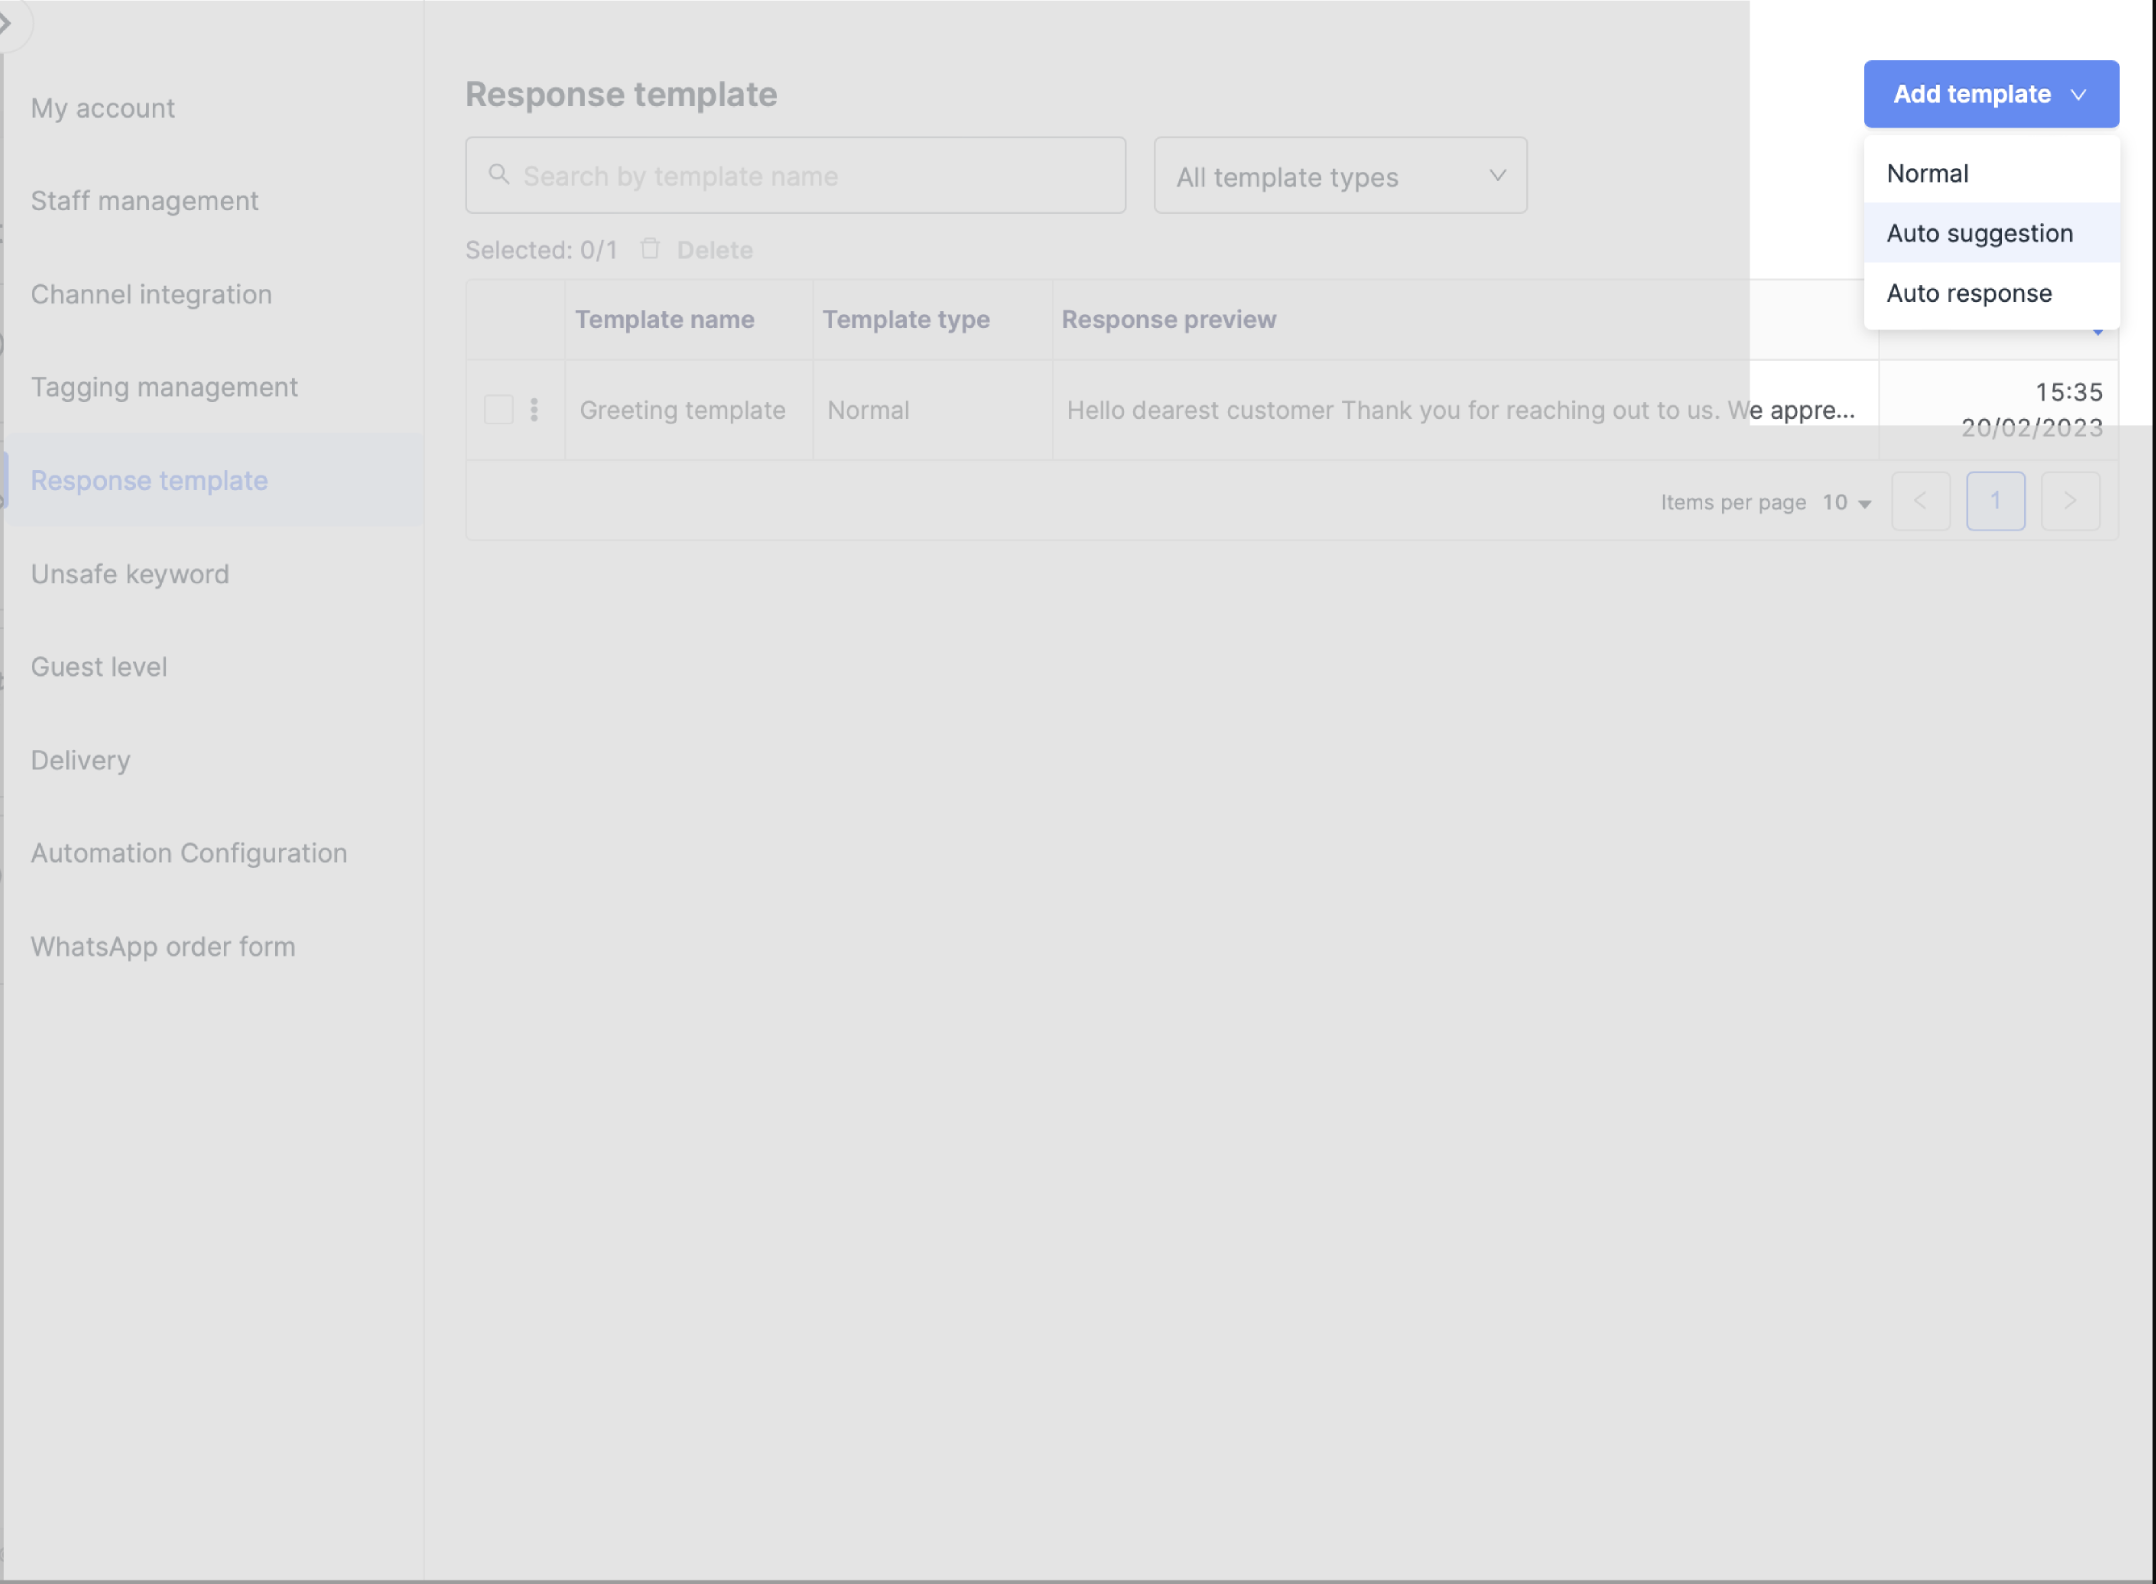
Task: Open My account settings
Action: coord(103,108)
